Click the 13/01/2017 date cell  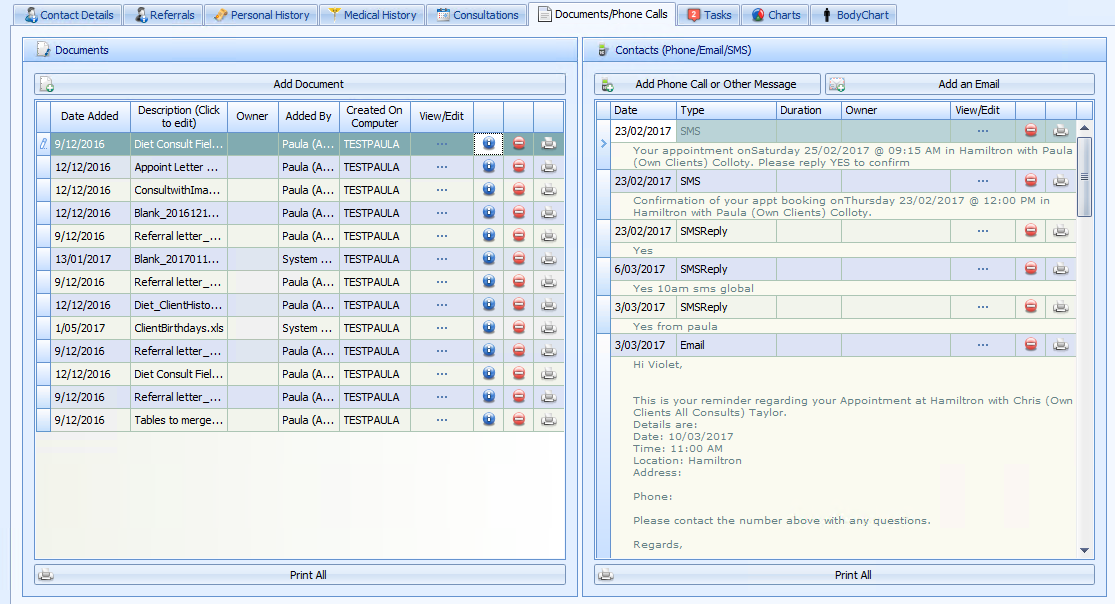coord(90,258)
